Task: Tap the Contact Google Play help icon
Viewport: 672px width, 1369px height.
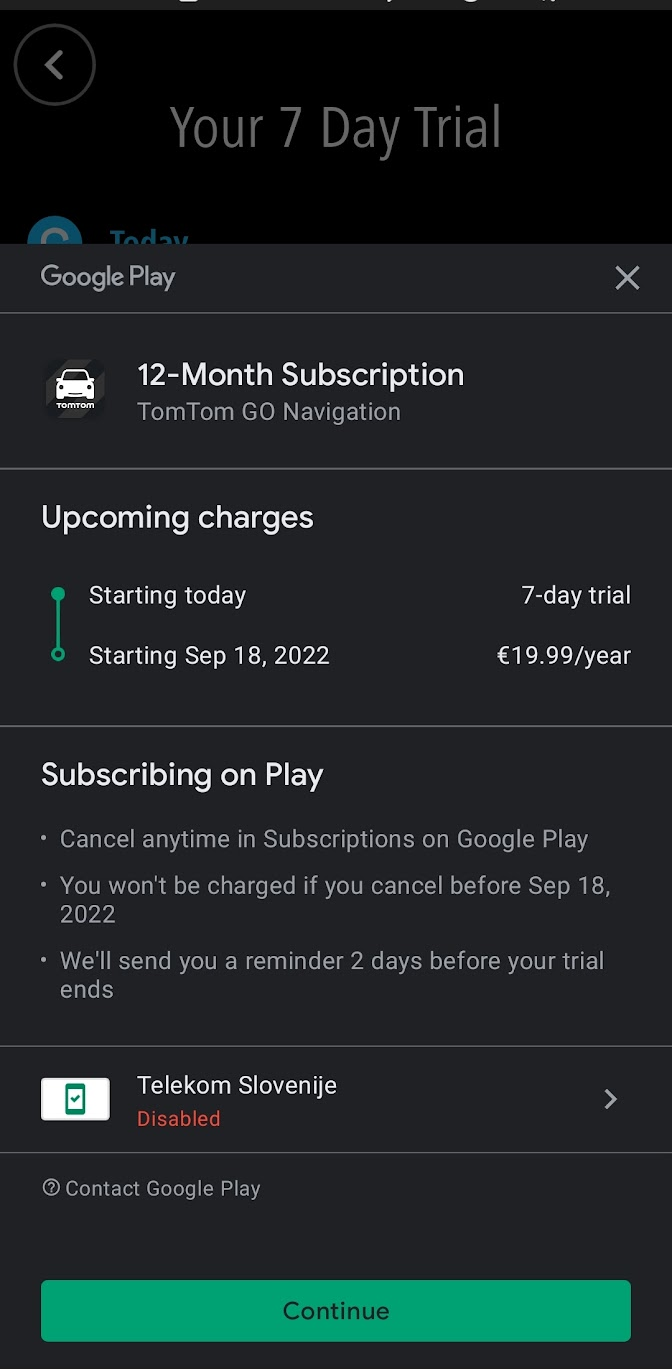Action: (51, 1188)
